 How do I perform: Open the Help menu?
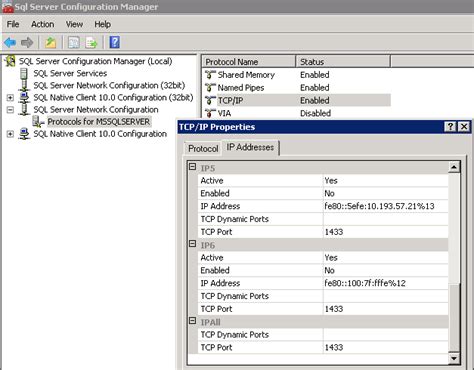[x=102, y=24]
